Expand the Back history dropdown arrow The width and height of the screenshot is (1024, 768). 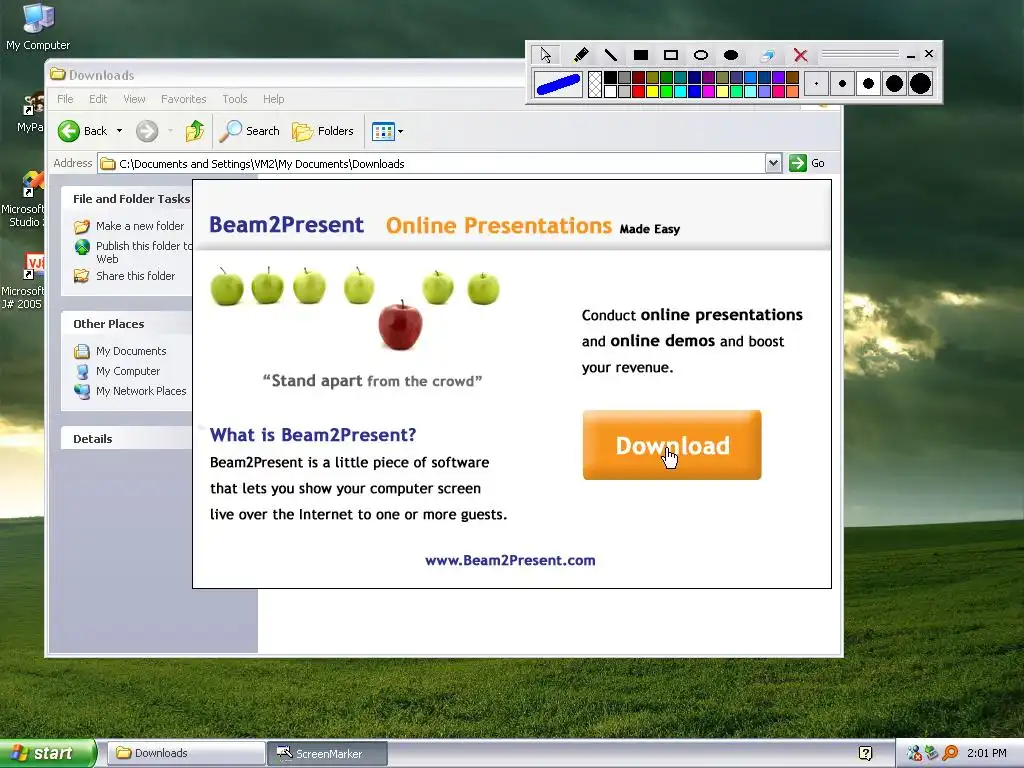tap(120, 131)
